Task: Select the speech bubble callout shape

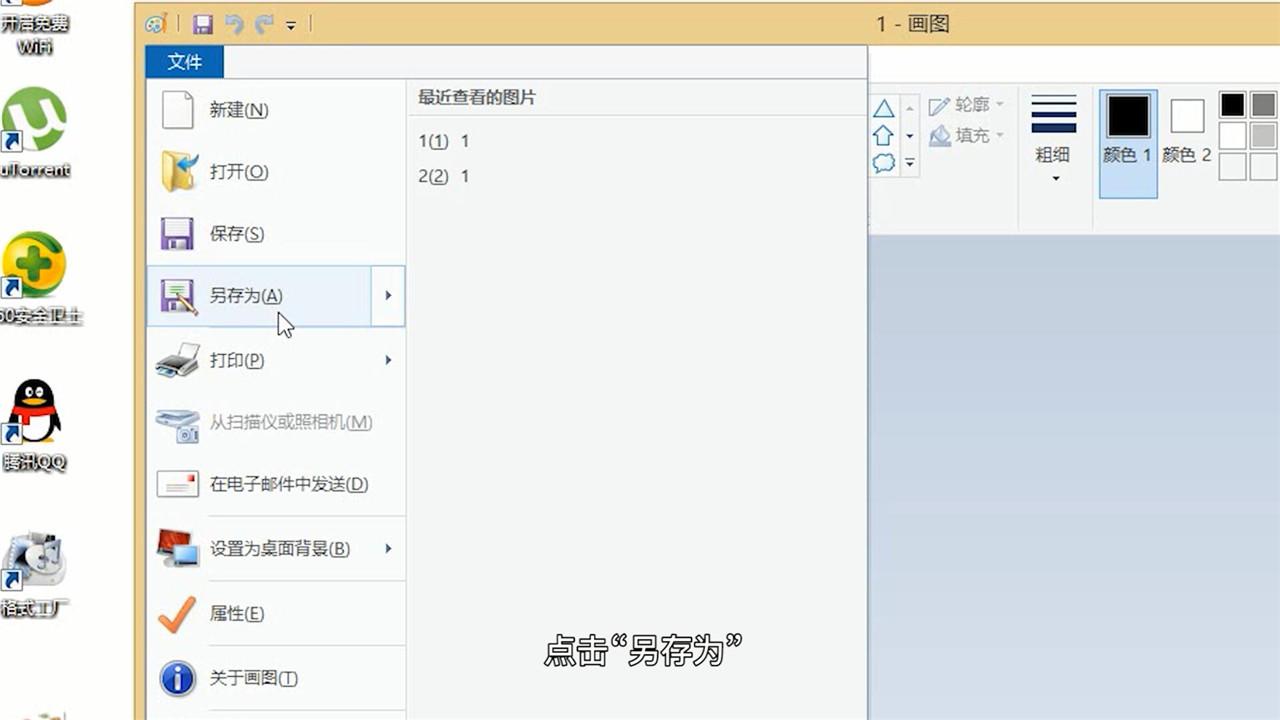Action: pos(884,162)
